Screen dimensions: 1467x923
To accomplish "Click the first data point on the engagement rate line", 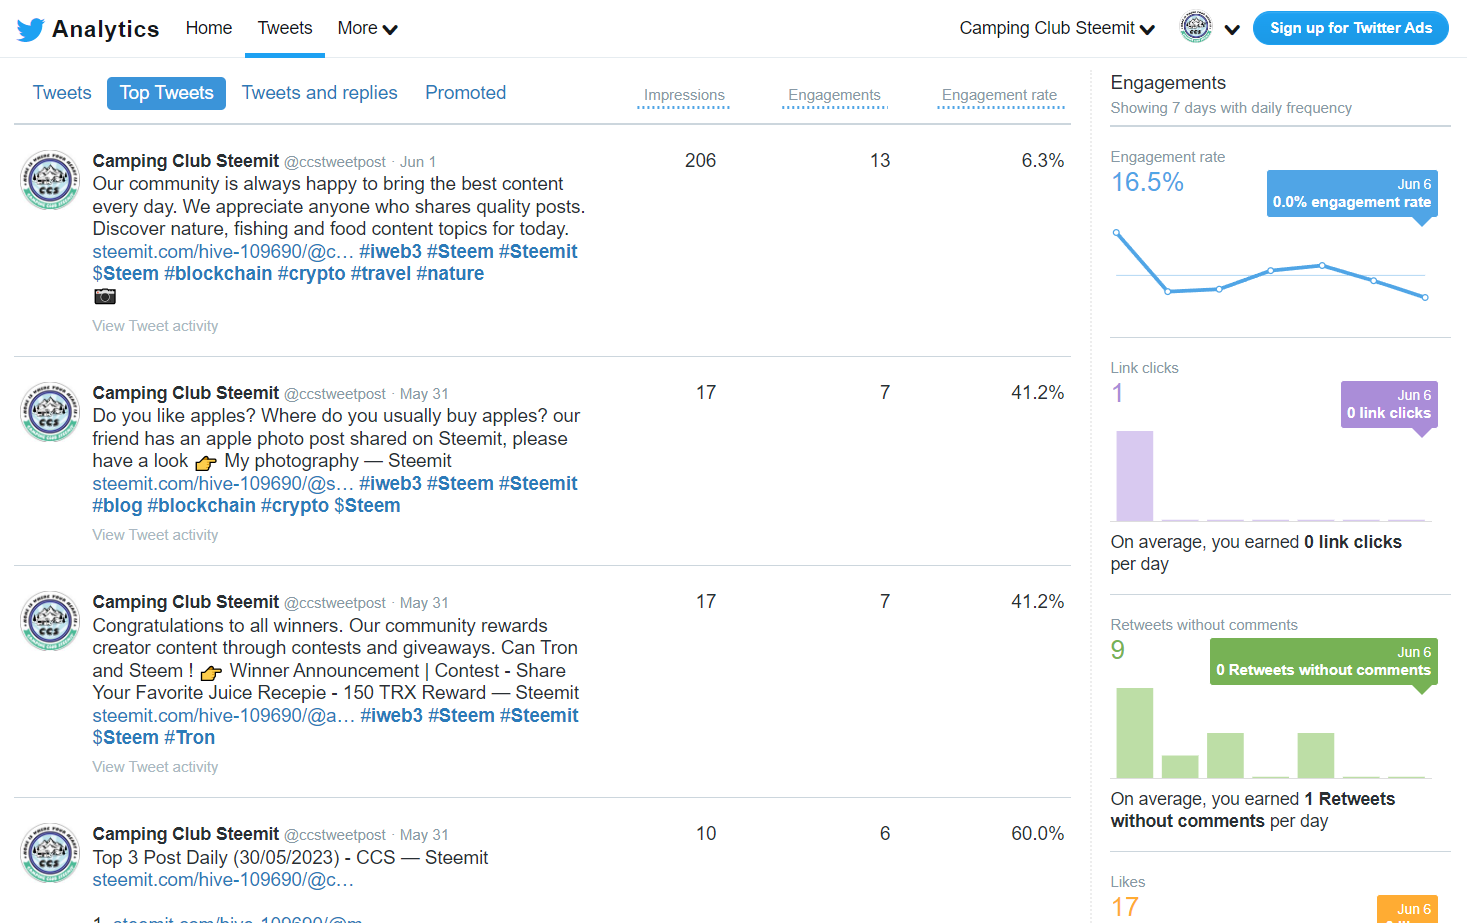I will [1117, 233].
